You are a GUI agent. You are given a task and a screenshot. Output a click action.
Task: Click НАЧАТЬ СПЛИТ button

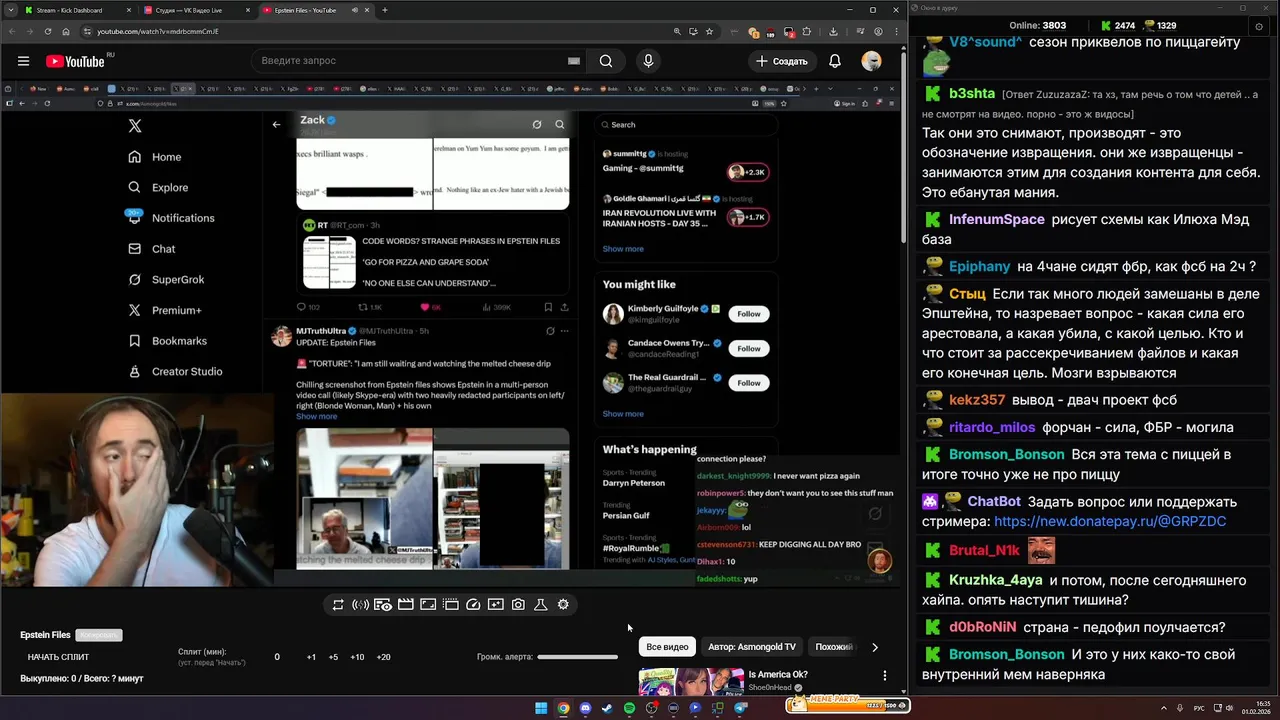(x=58, y=657)
